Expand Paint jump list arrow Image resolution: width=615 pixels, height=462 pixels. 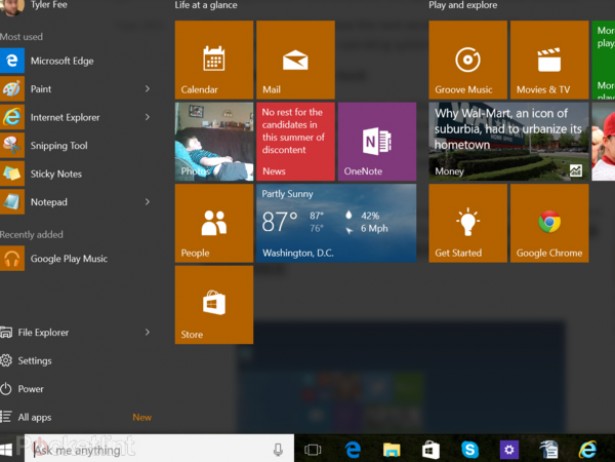pos(147,89)
